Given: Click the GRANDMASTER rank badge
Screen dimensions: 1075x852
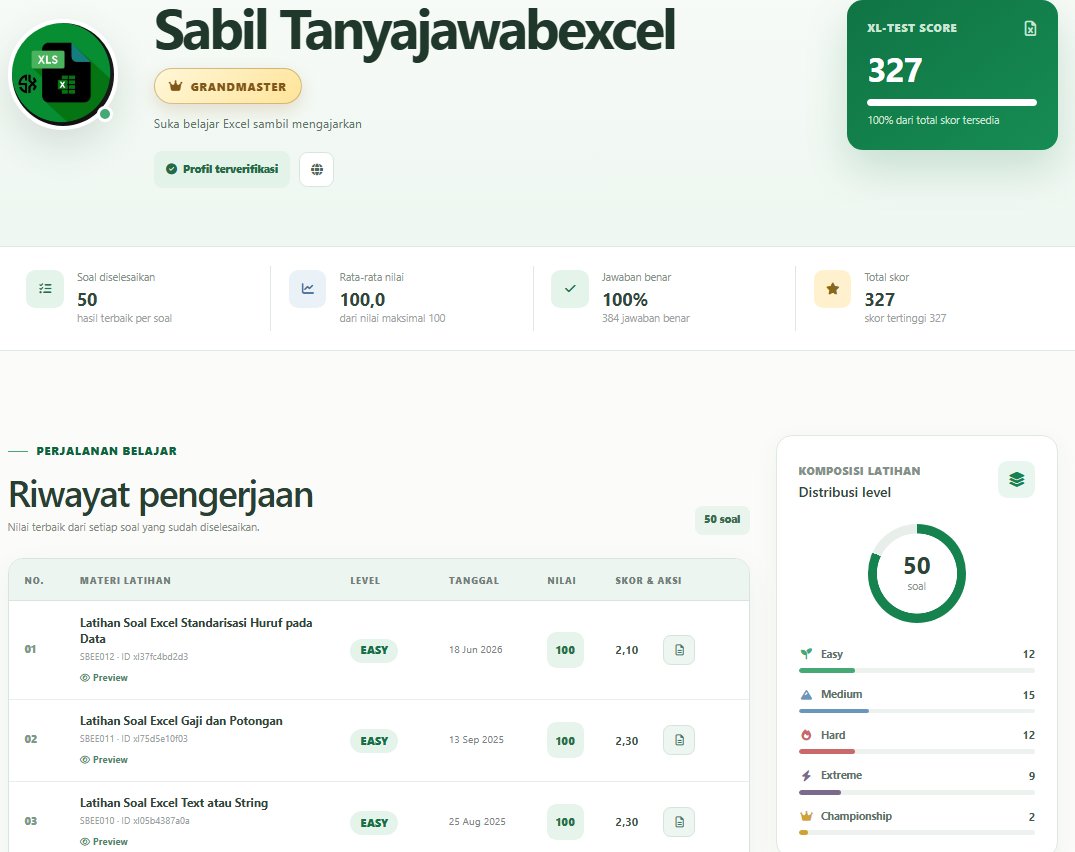Looking at the screenshot, I should click(x=228, y=86).
